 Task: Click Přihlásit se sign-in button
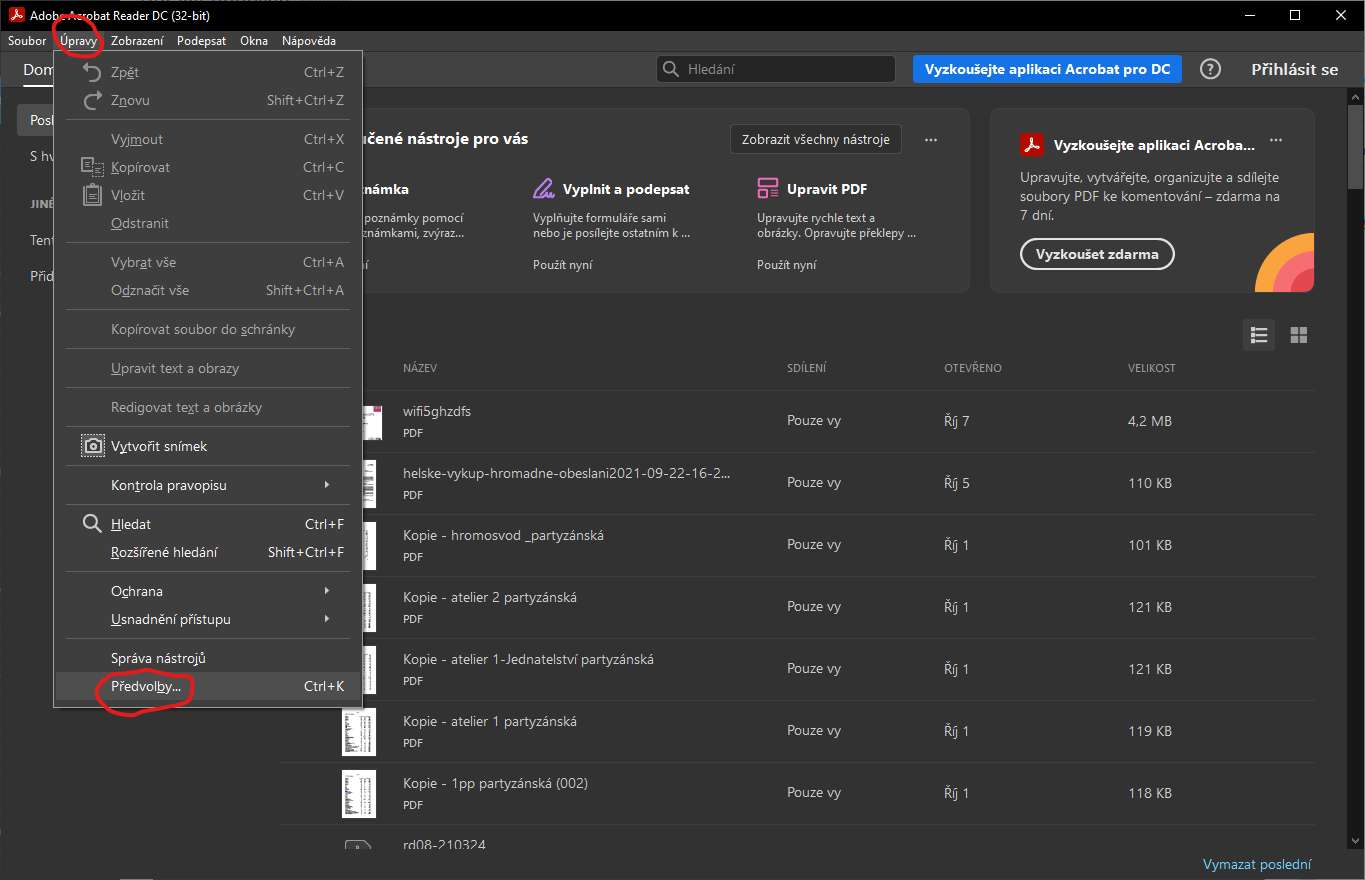(1294, 69)
